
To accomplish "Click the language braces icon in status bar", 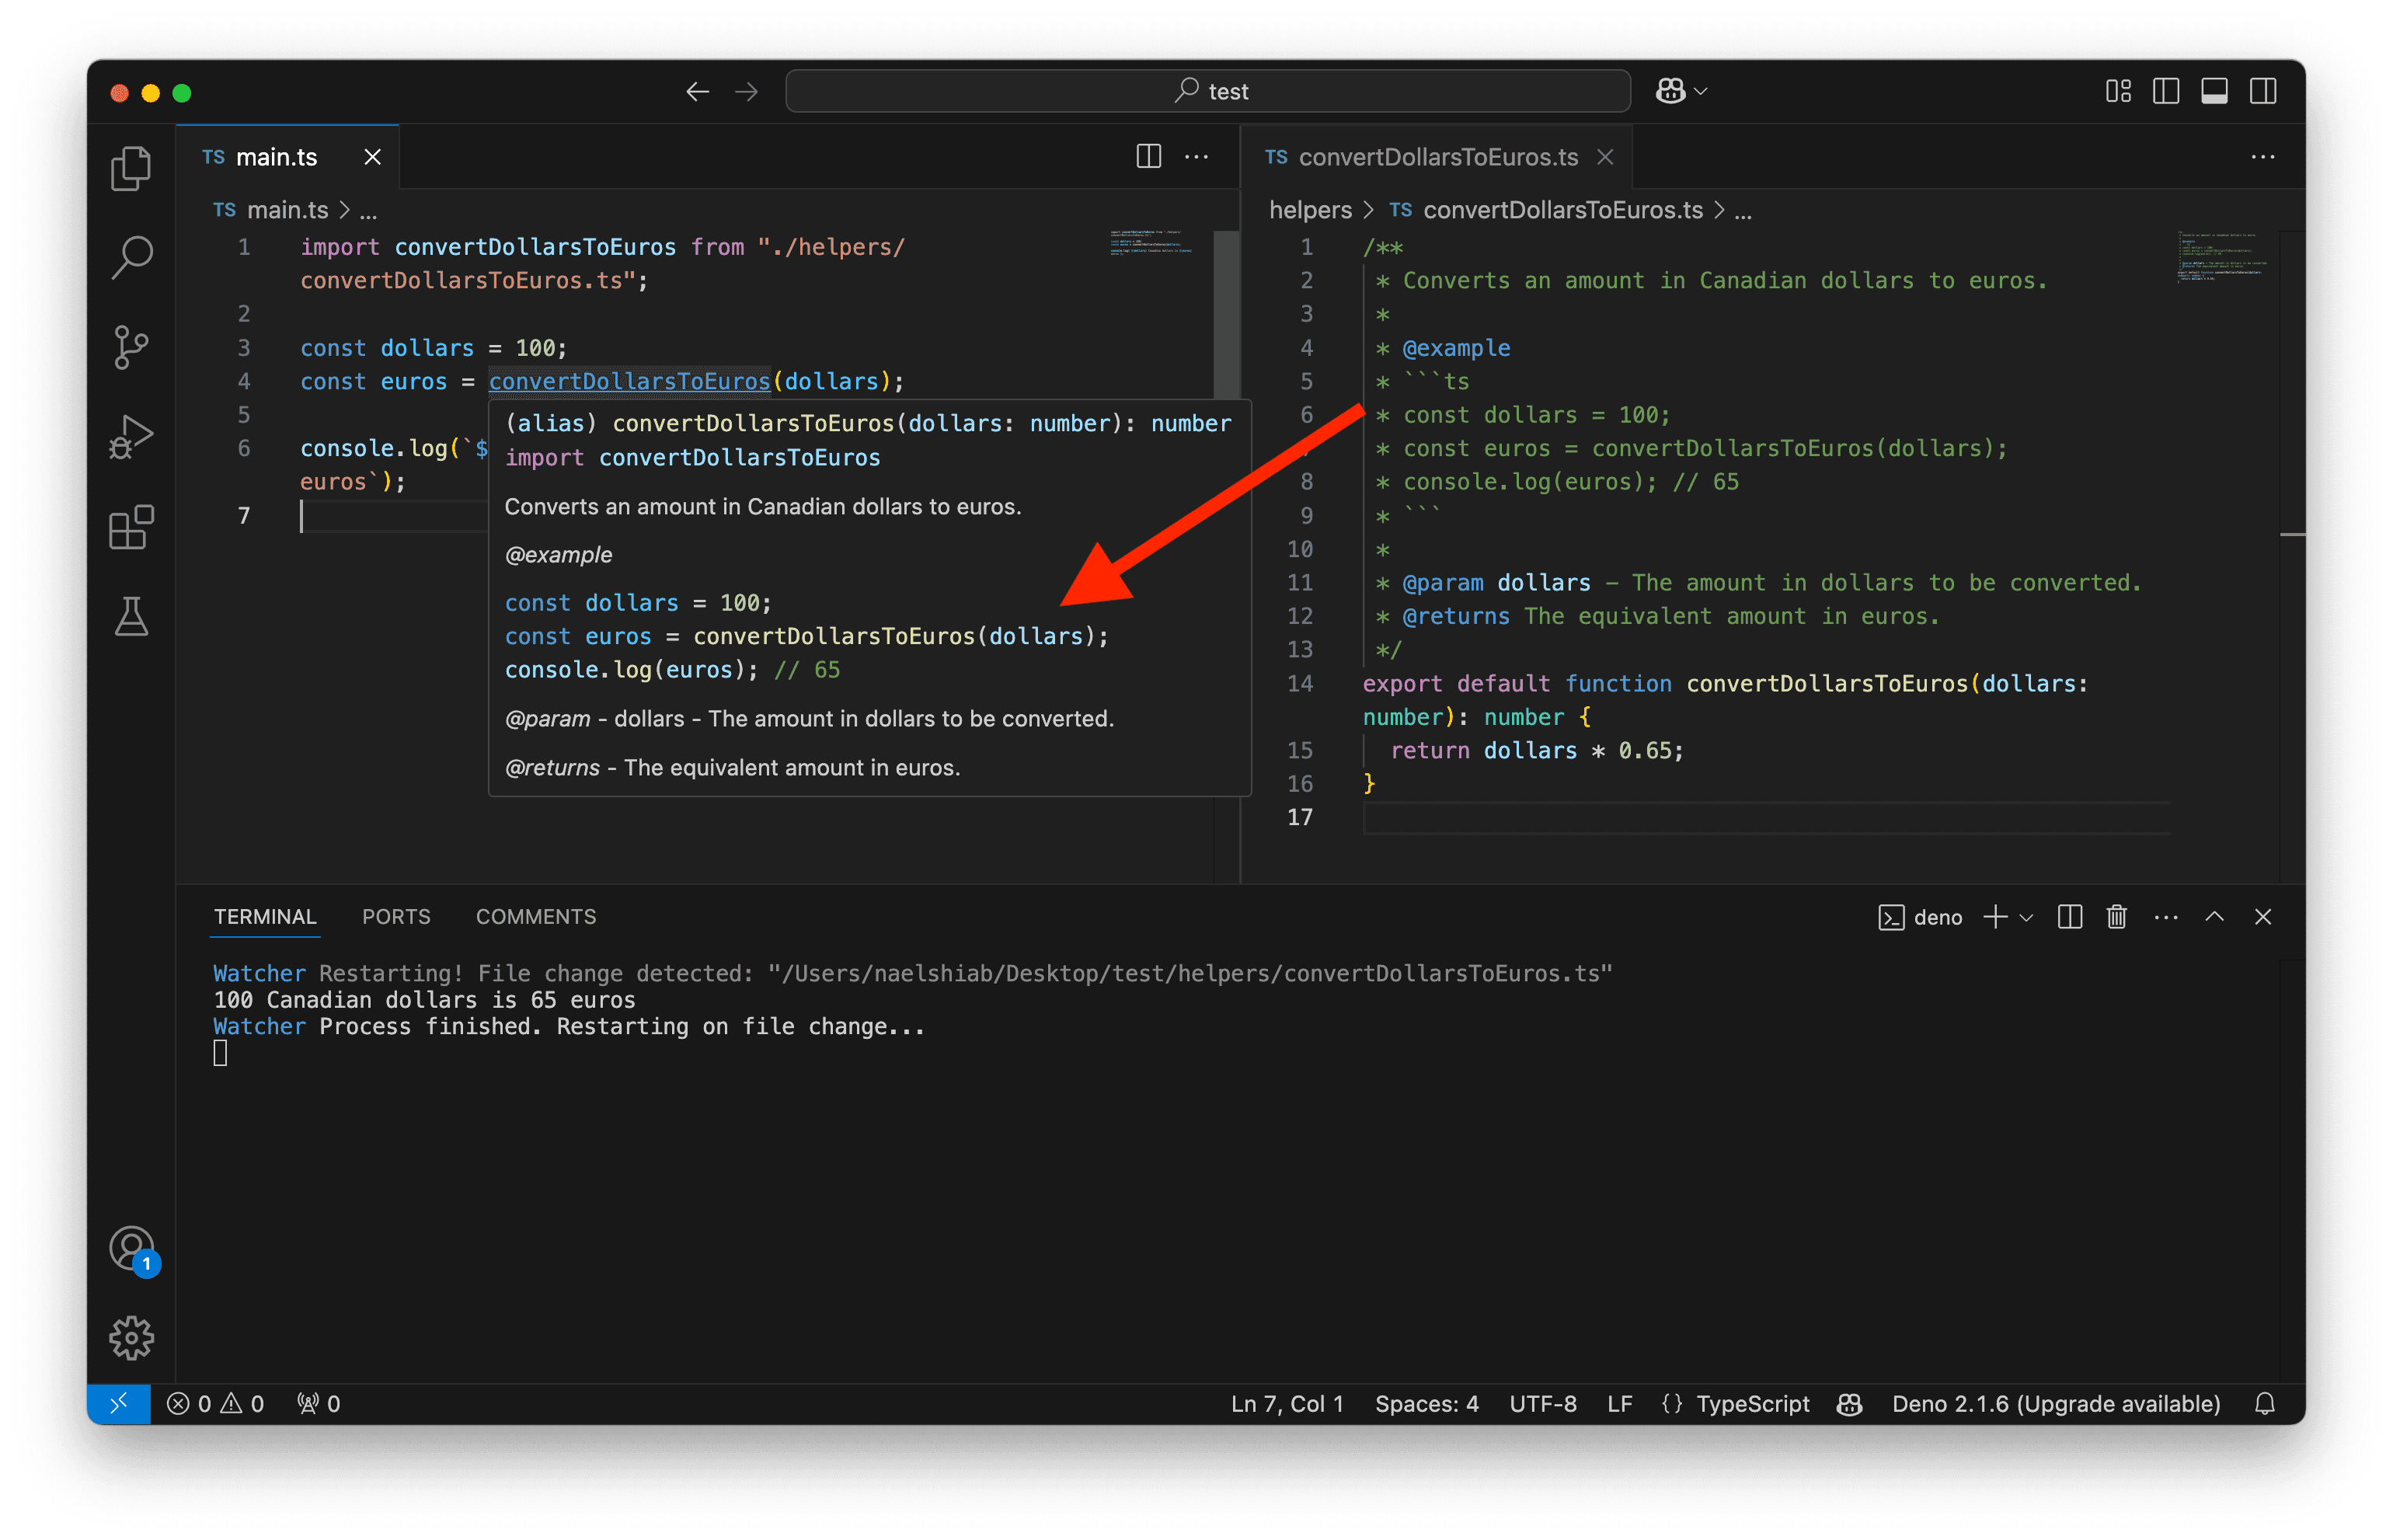I will click(x=1671, y=1403).
